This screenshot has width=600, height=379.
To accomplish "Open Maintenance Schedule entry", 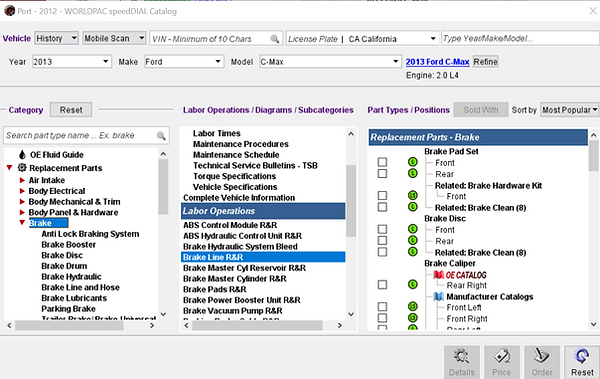I will (236, 155).
